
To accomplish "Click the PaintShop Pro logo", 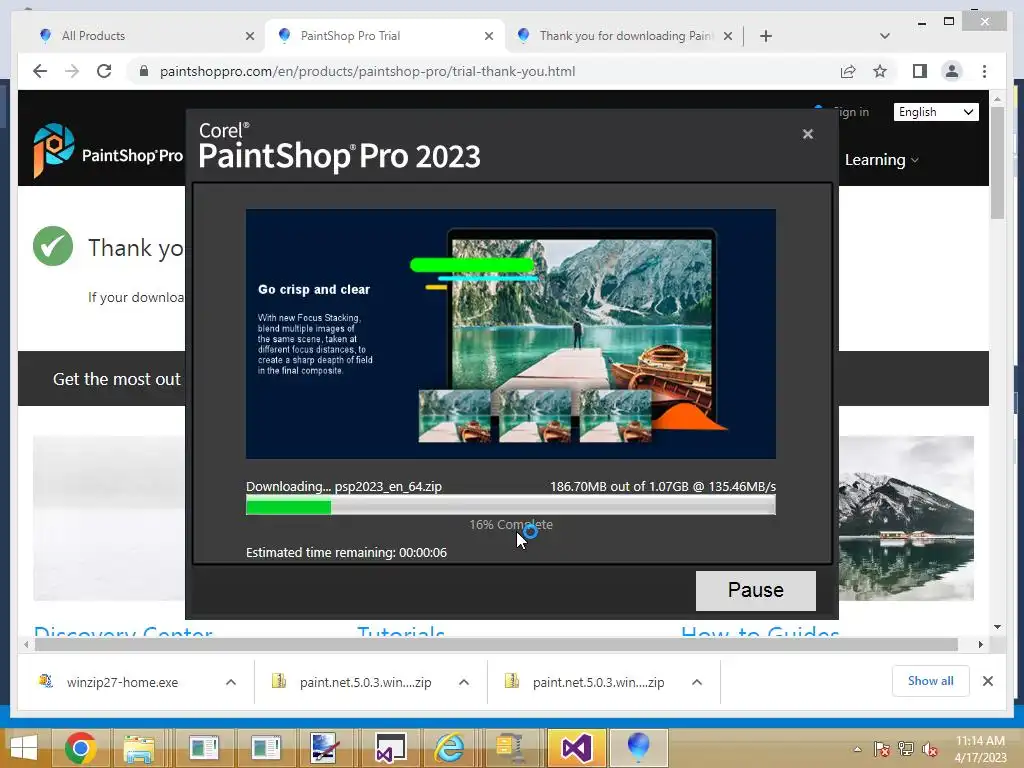I will [108, 151].
